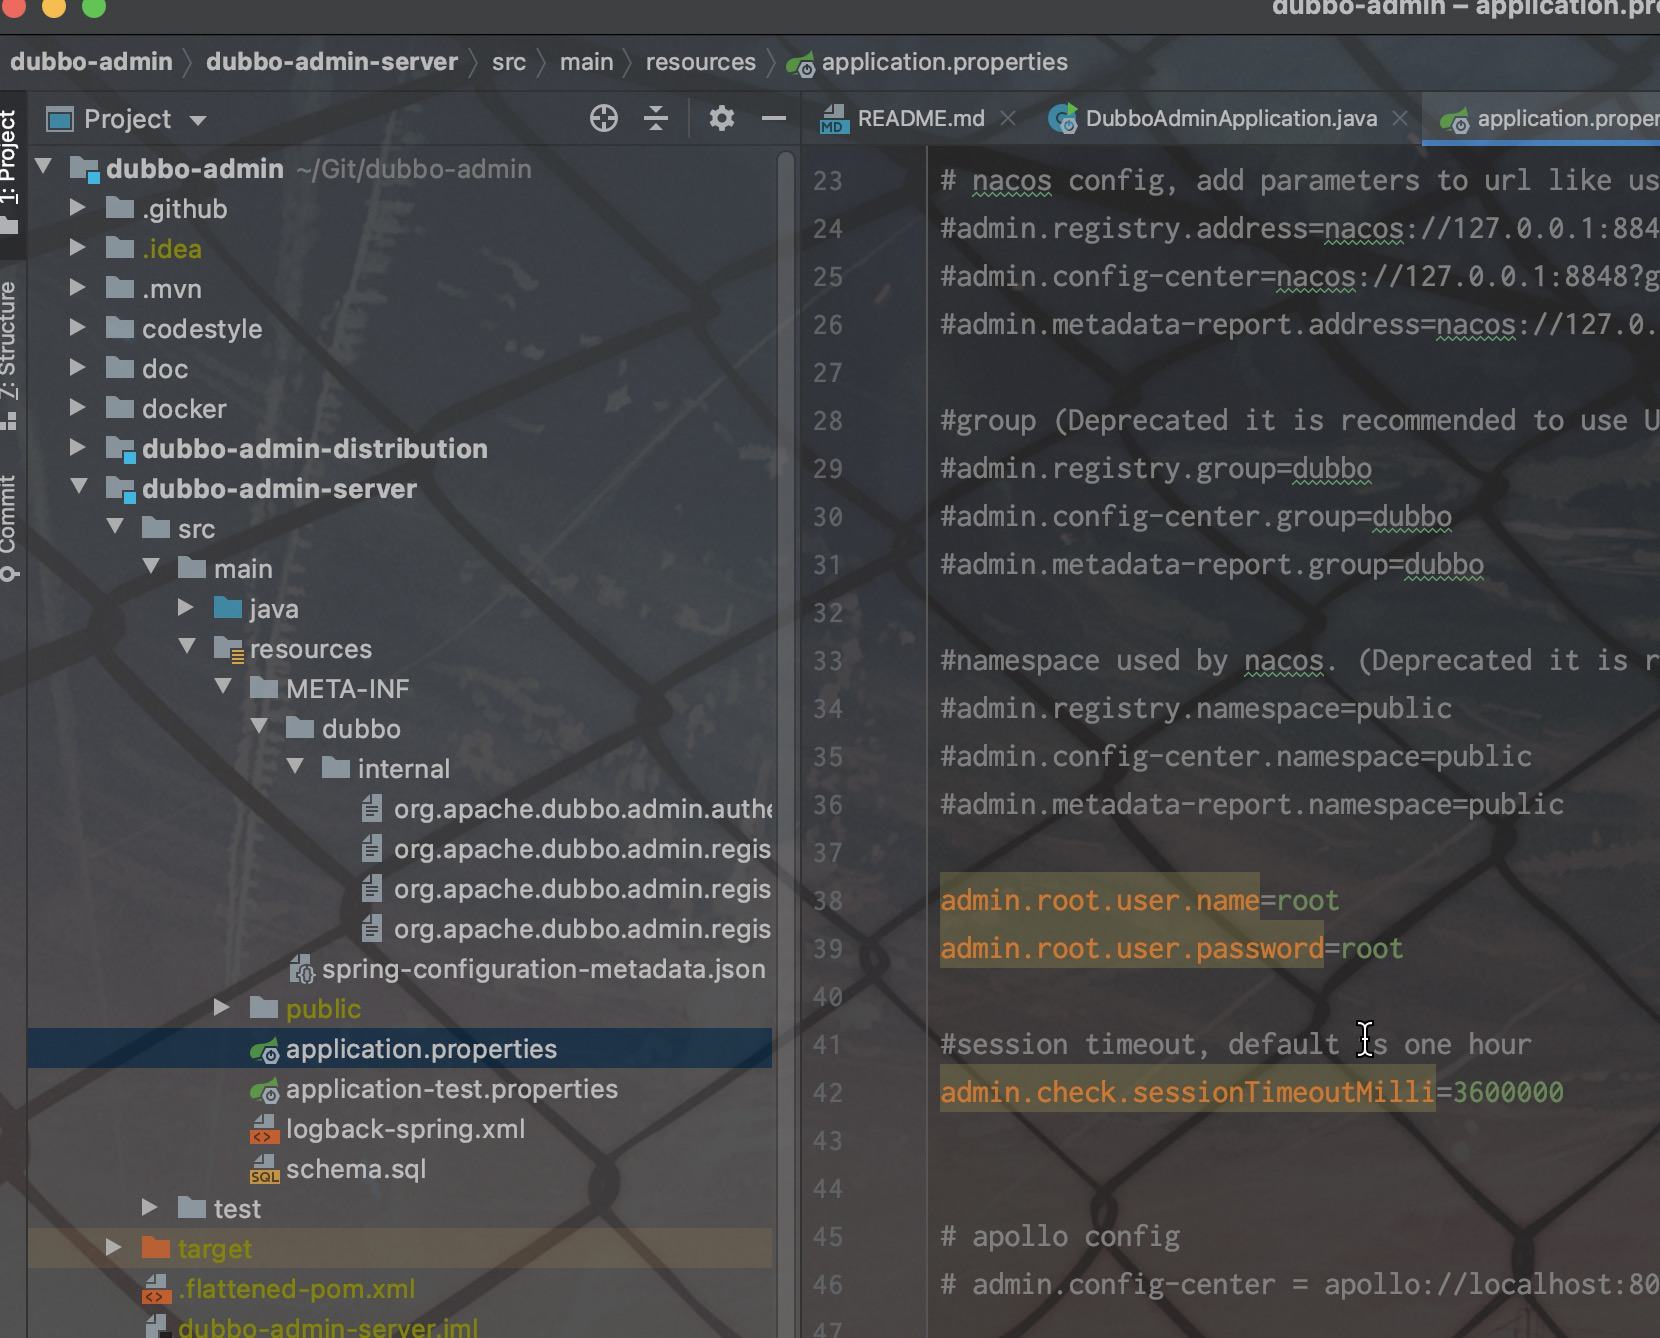Expand the java source folder
Screen dimensions: 1660x1338
pyautogui.click(x=185, y=608)
